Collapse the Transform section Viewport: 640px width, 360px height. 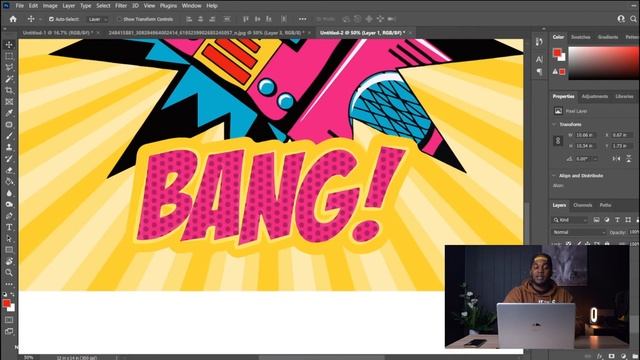554,124
